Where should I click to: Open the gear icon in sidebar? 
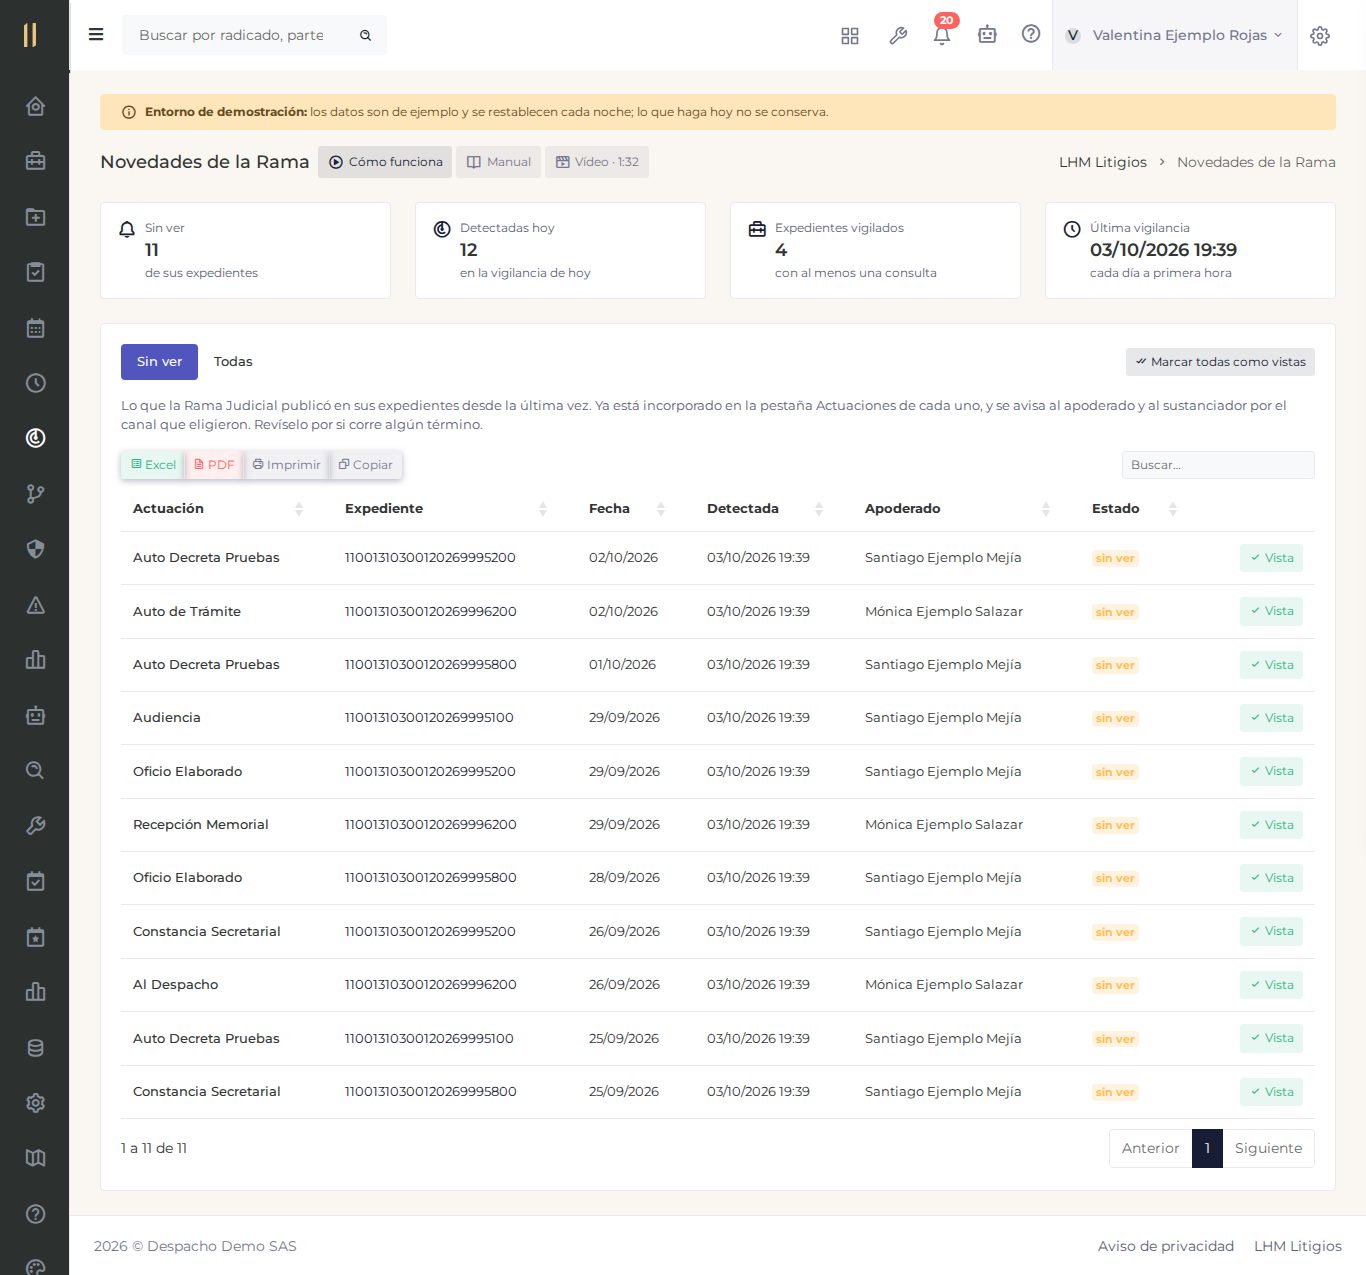tap(35, 1103)
